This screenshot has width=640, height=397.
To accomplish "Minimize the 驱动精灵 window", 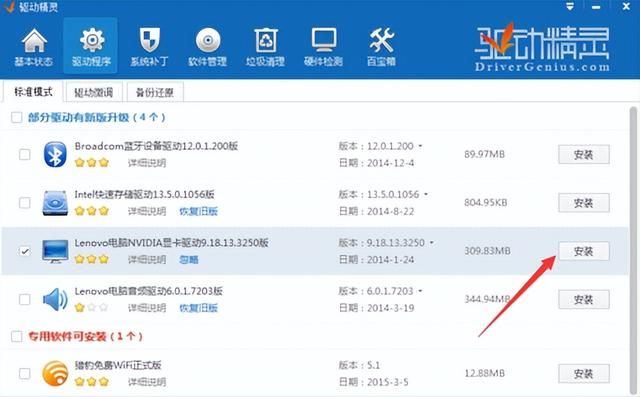I will click(596, 7).
